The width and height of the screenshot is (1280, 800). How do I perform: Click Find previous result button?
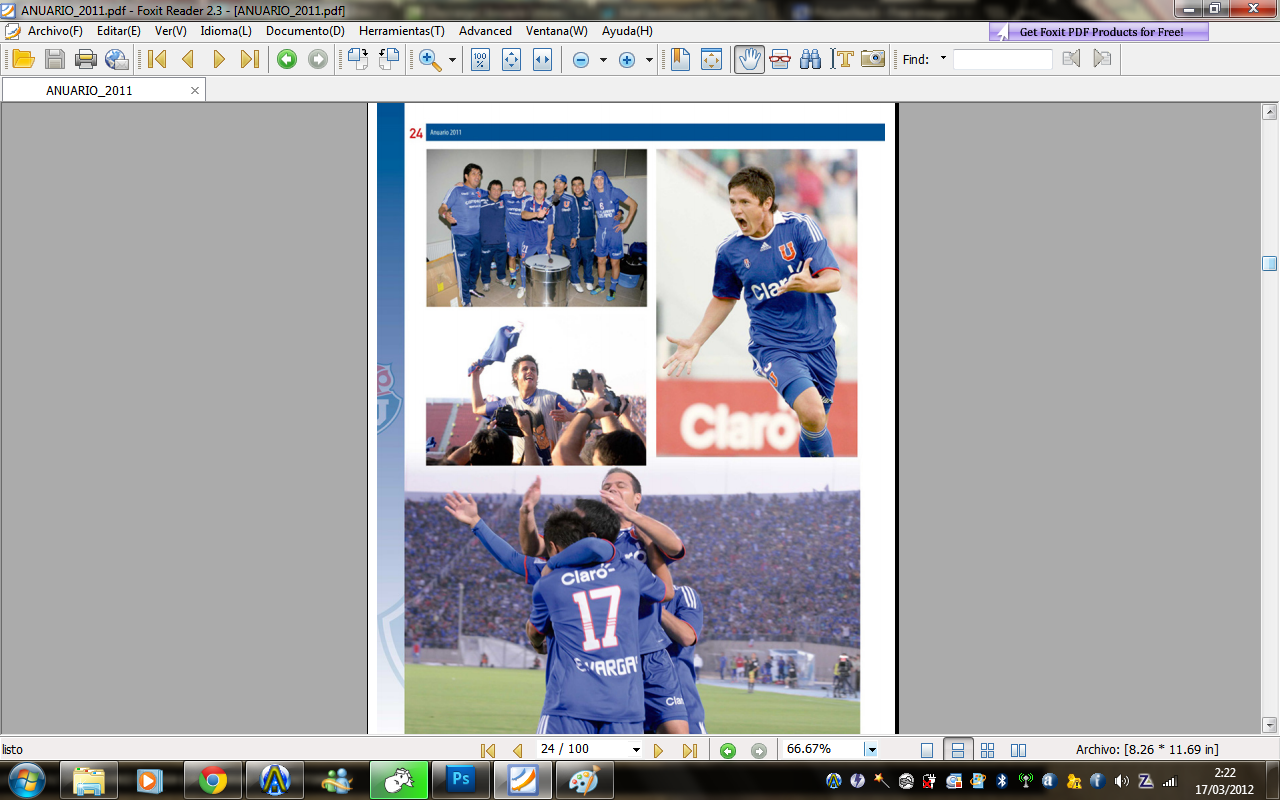(x=1071, y=59)
